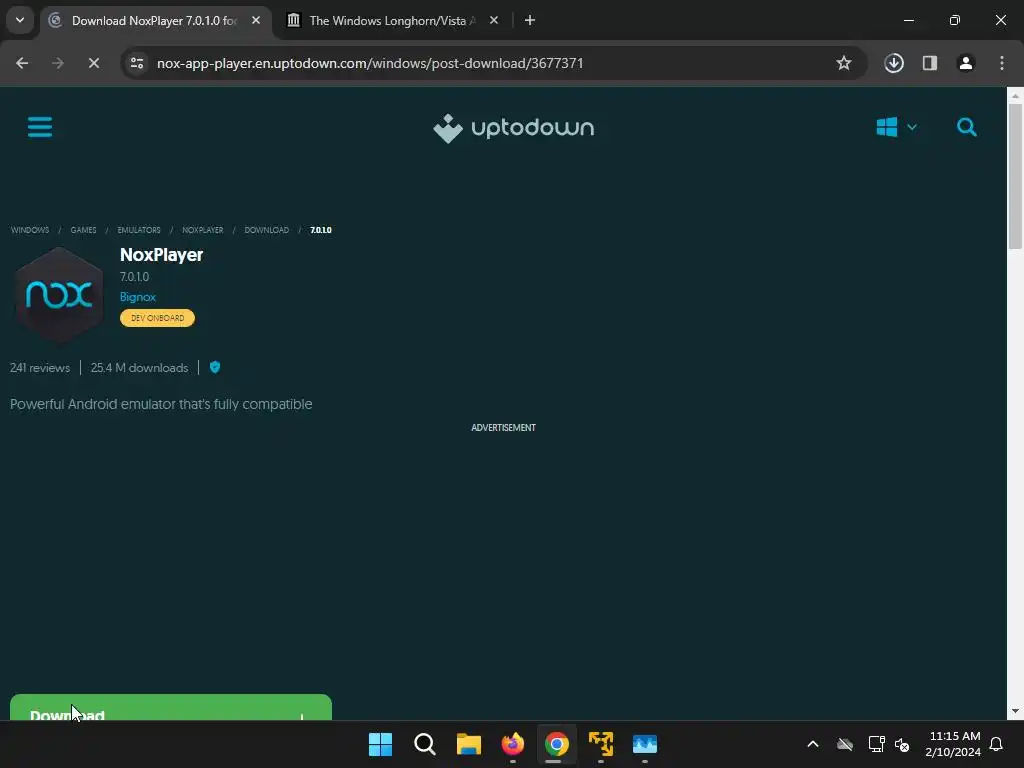The image size is (1024, 768).
Task: Open the Windows Start menu
Action: [380, 744]
